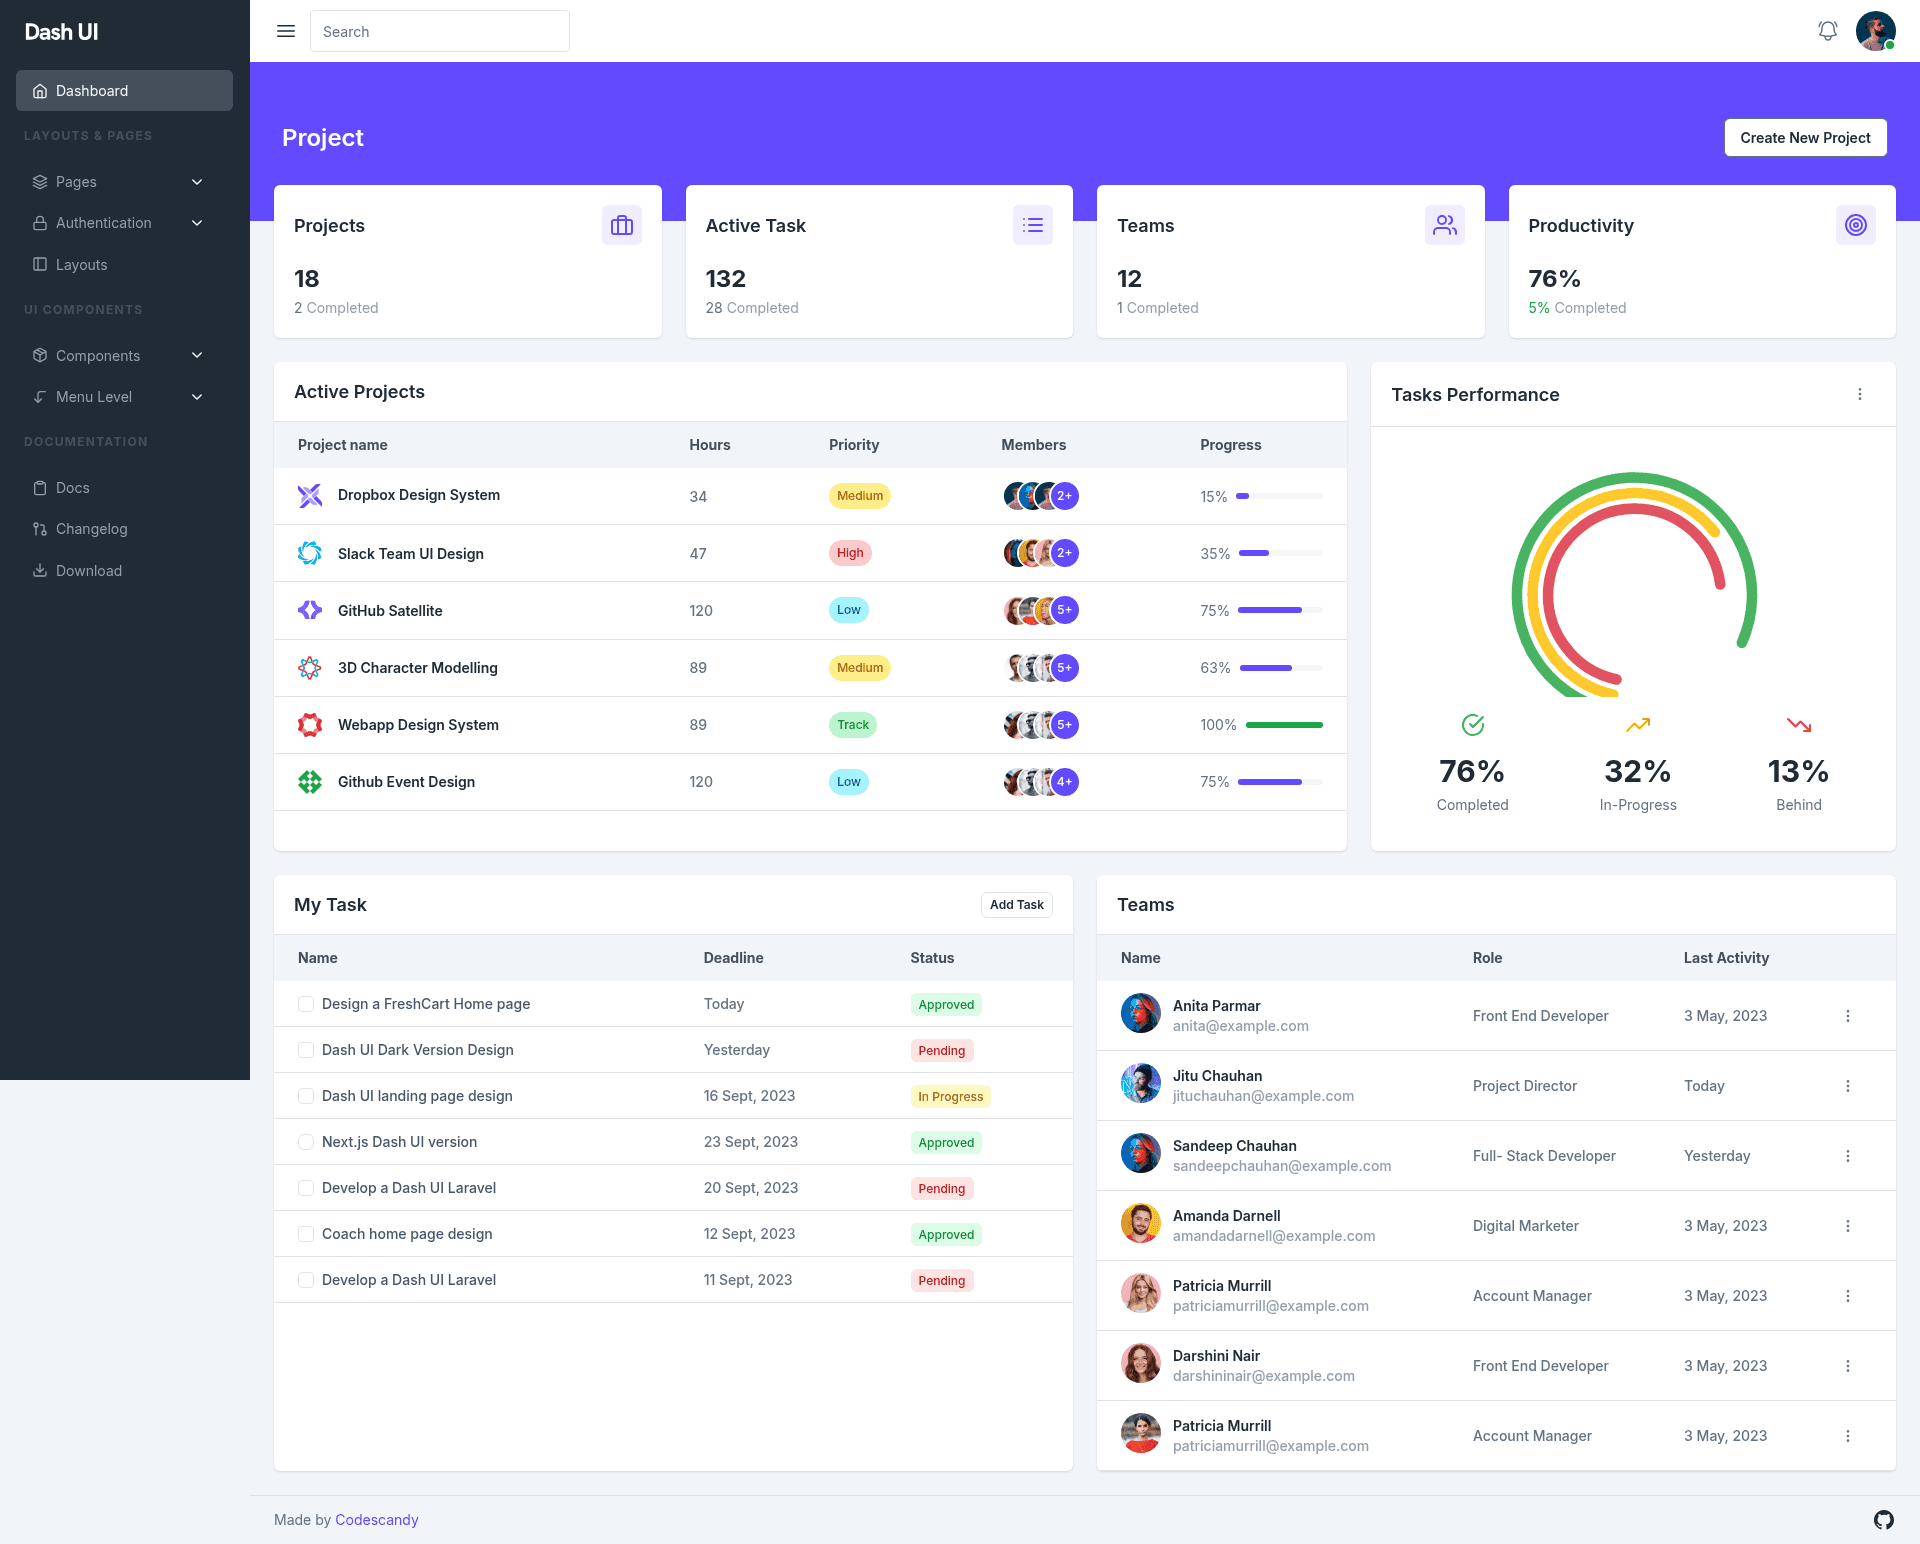Focus the Search input field

(x=440, y=31)
